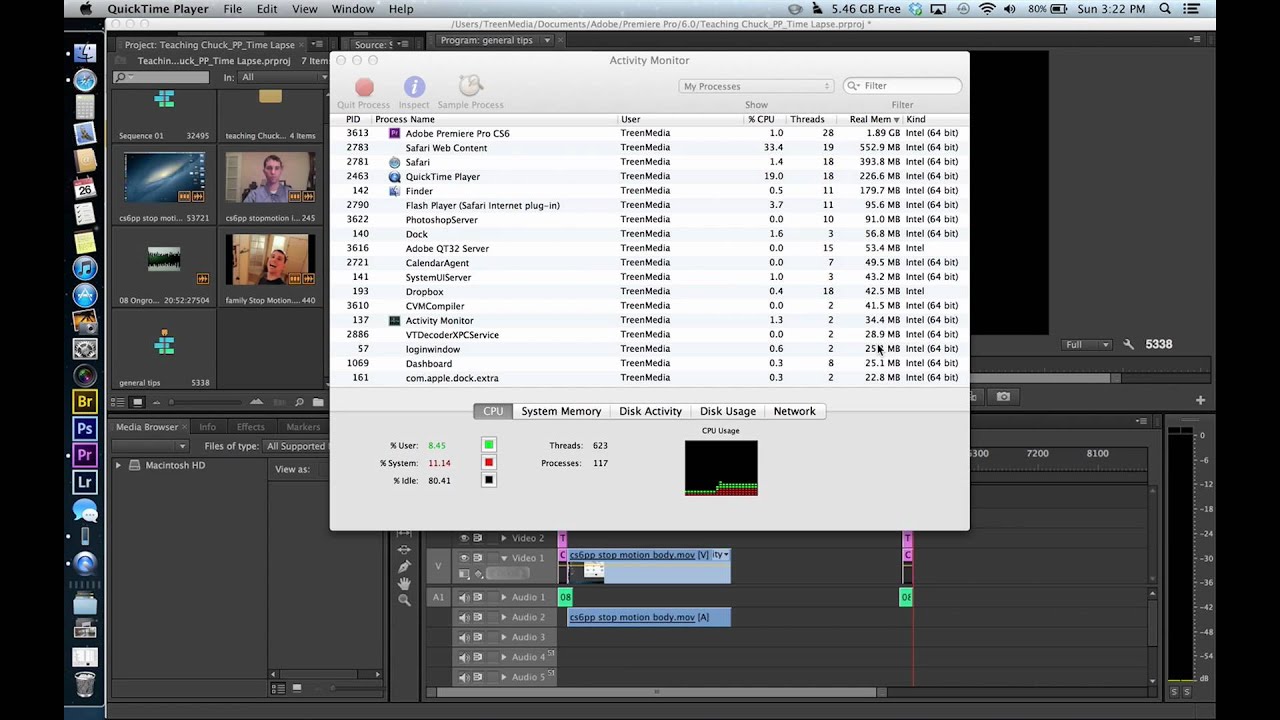Click the timeline horizontal zoom scrollbar
Viewport: 1280px width, 720px height.
pos(656,692)
